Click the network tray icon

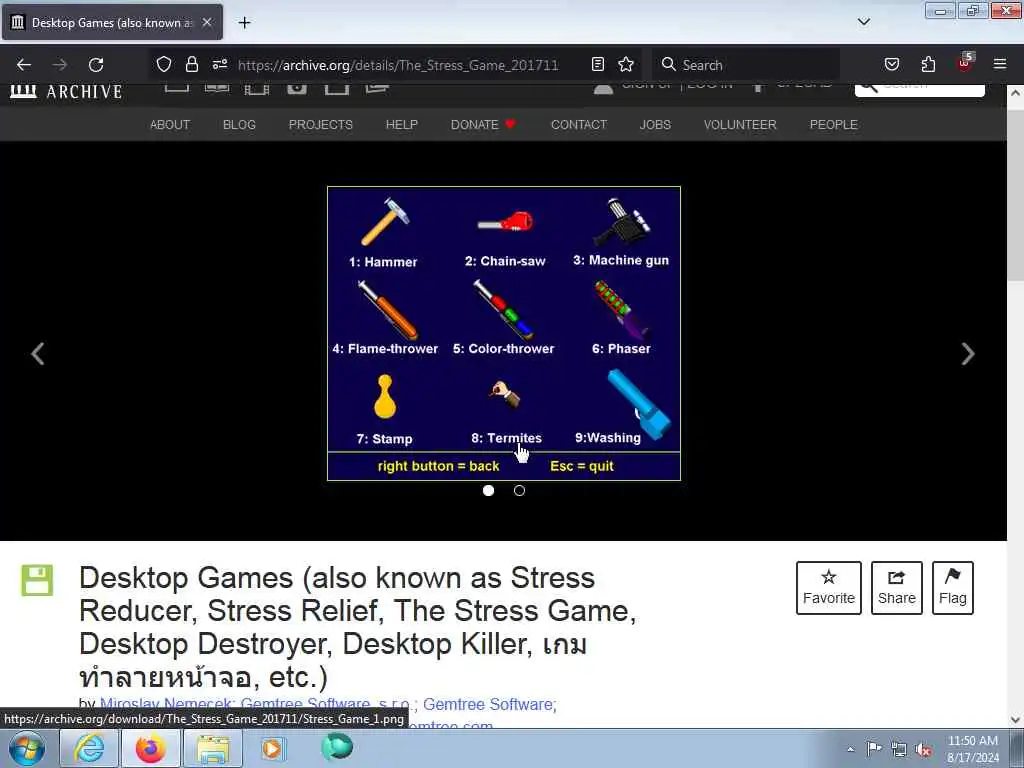pyautogui.click(x=899, y=749)
